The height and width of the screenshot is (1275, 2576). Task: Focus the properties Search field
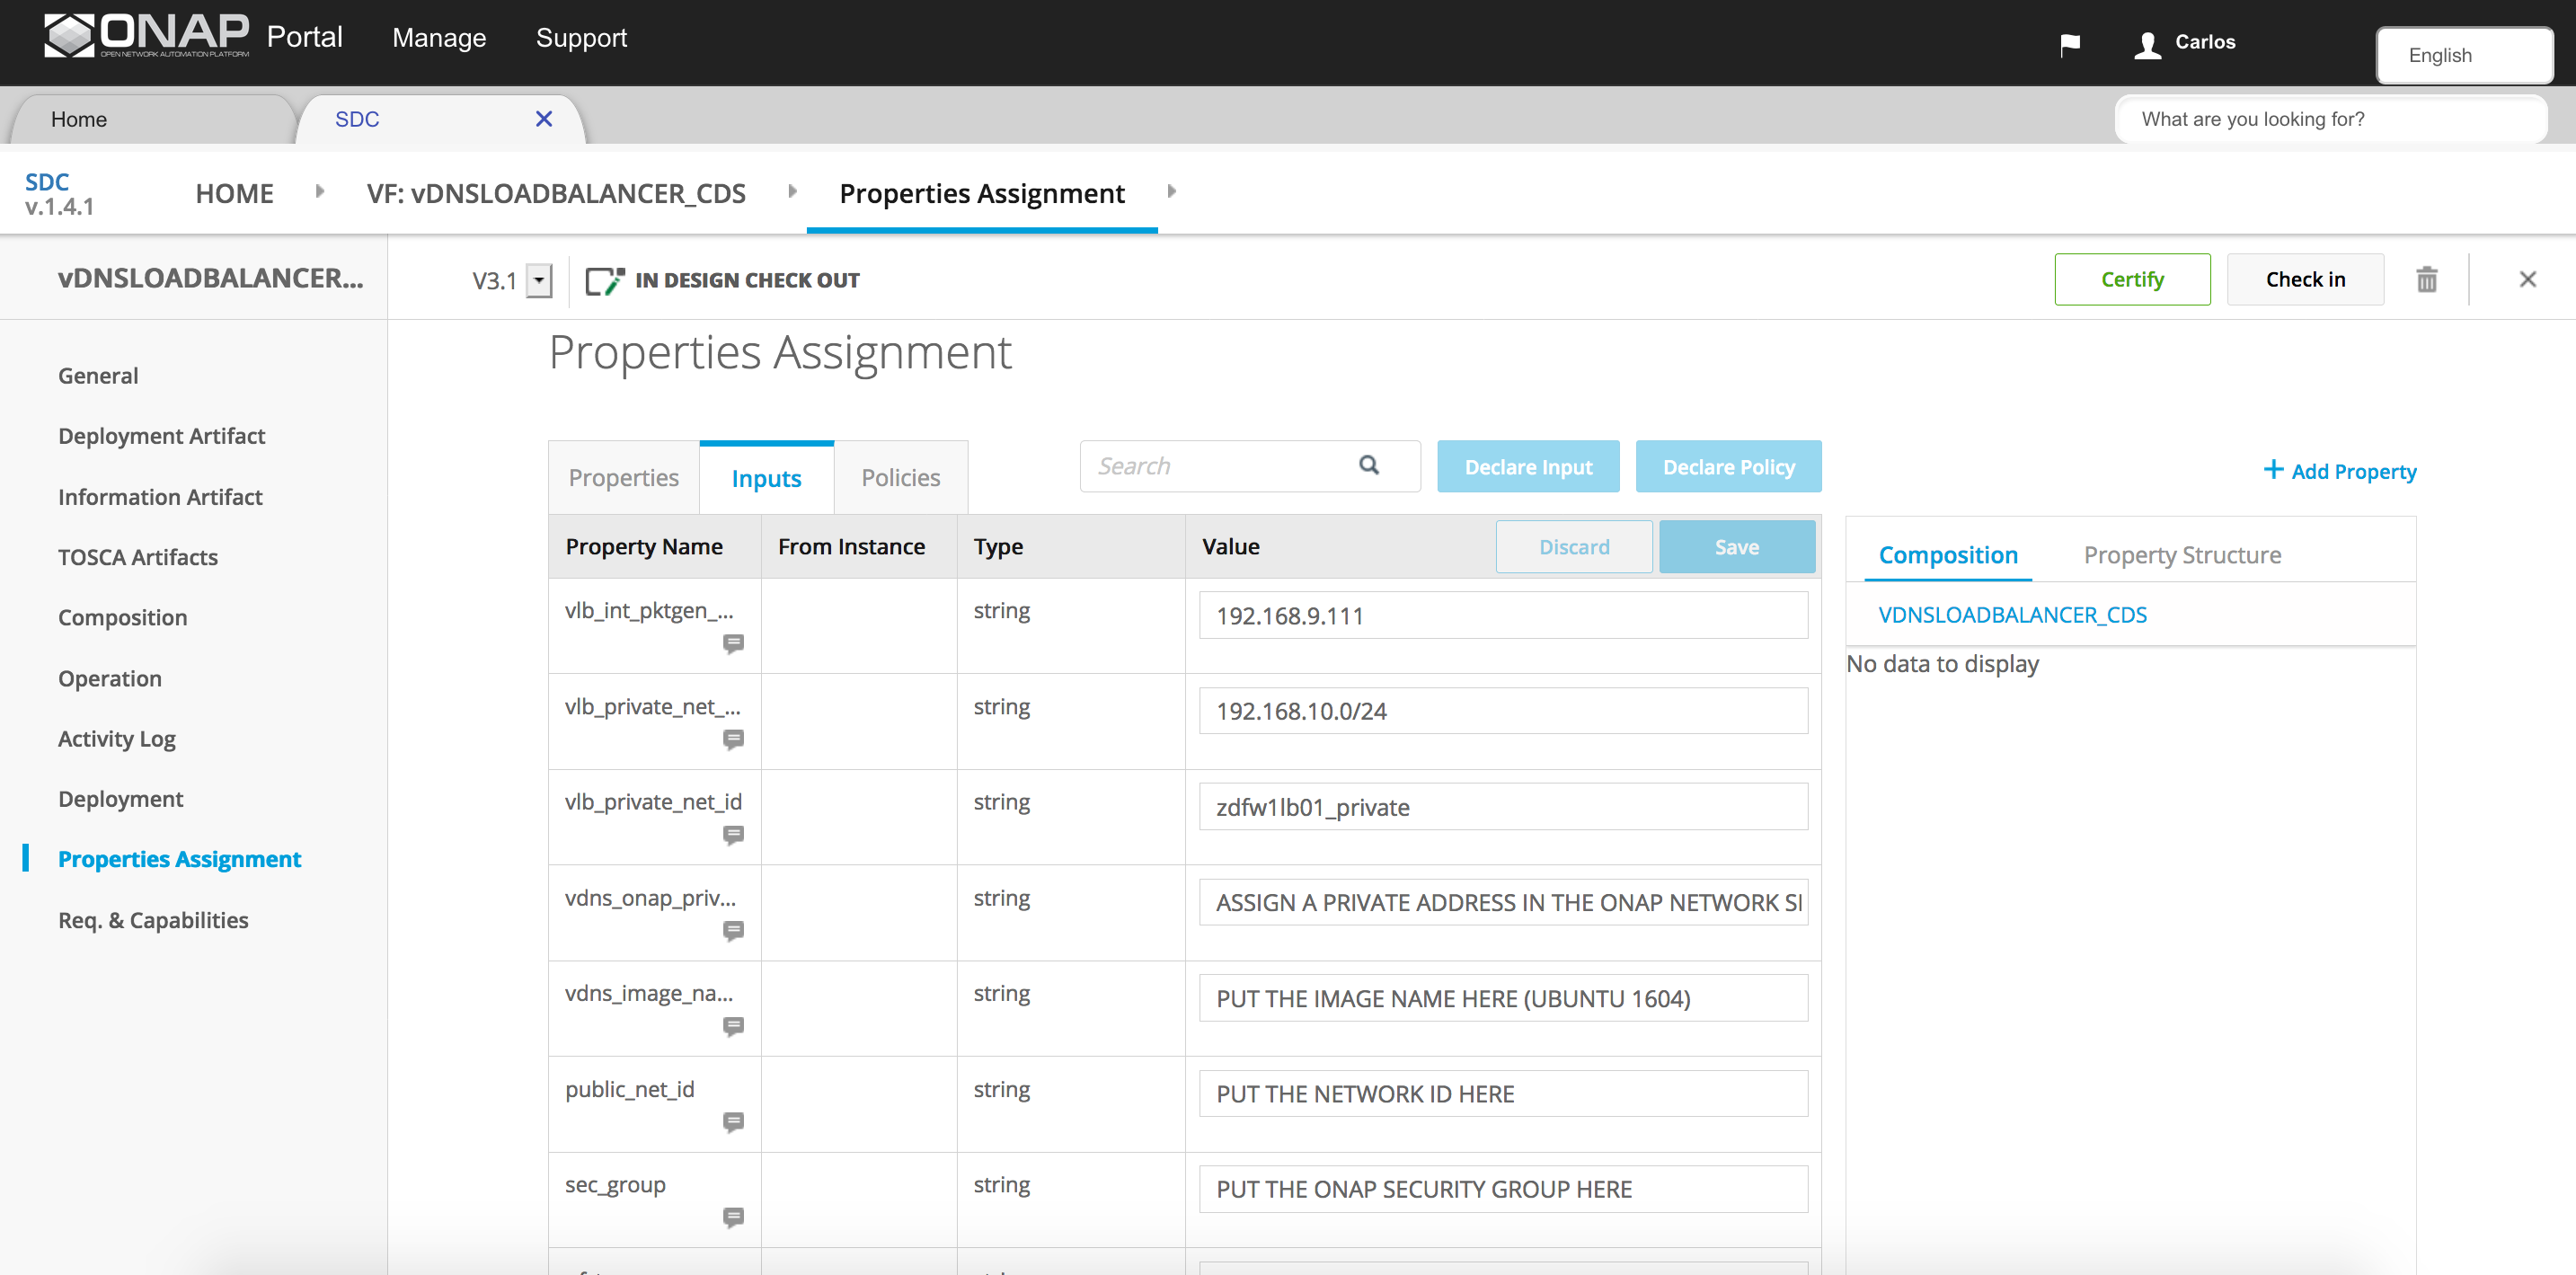click(x=1250, y=466)
